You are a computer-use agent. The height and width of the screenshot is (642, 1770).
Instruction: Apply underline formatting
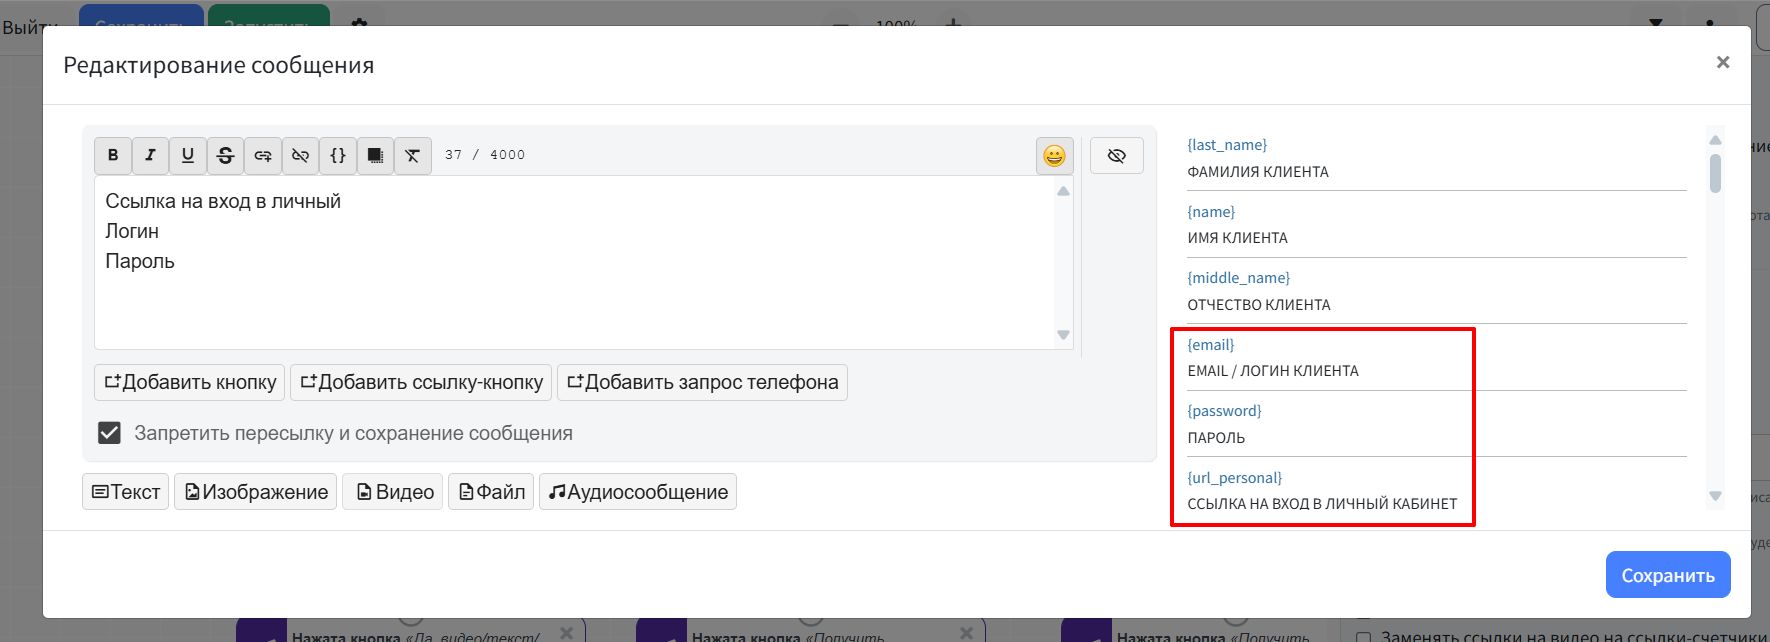(188, 155)
